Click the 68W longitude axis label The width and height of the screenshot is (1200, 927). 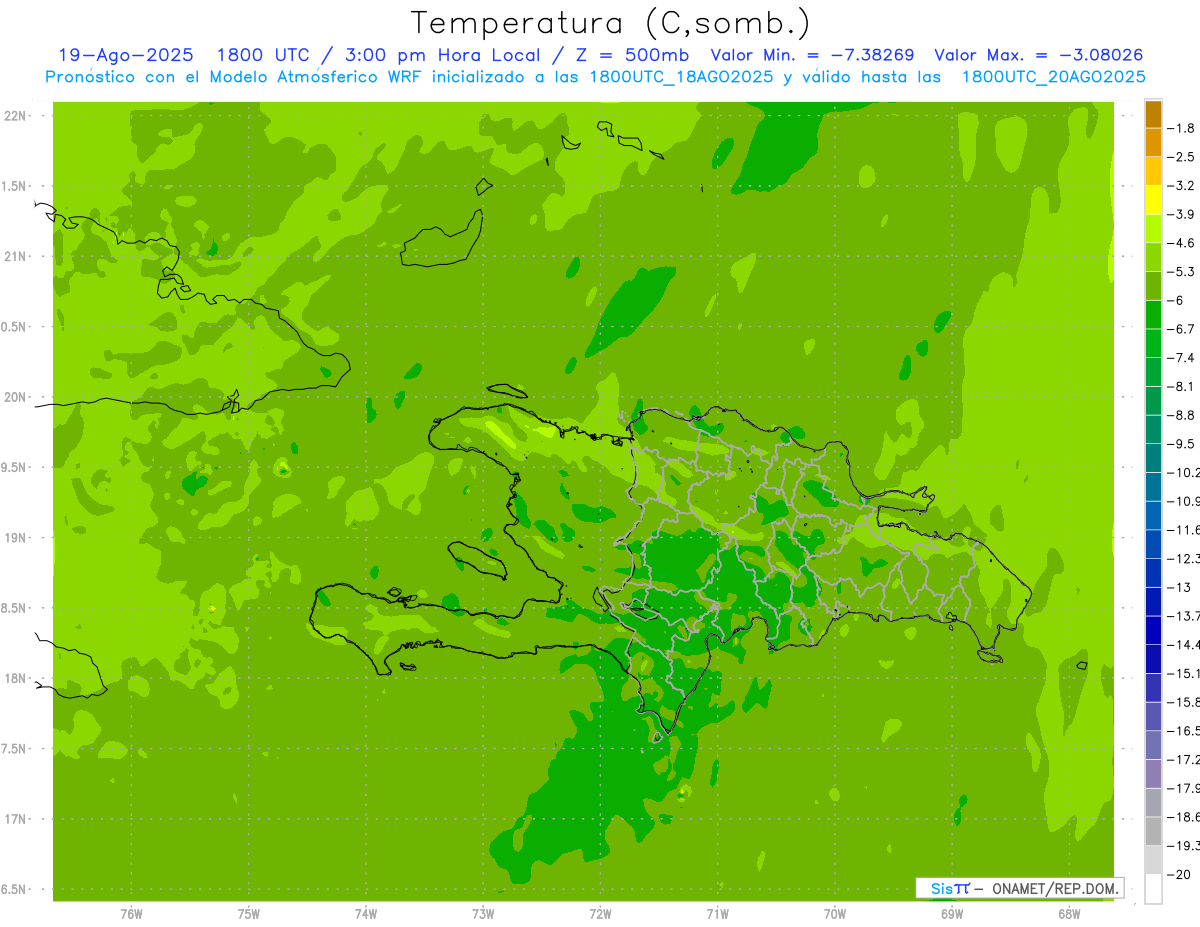pyautogui.click(x=1069, y=914)
